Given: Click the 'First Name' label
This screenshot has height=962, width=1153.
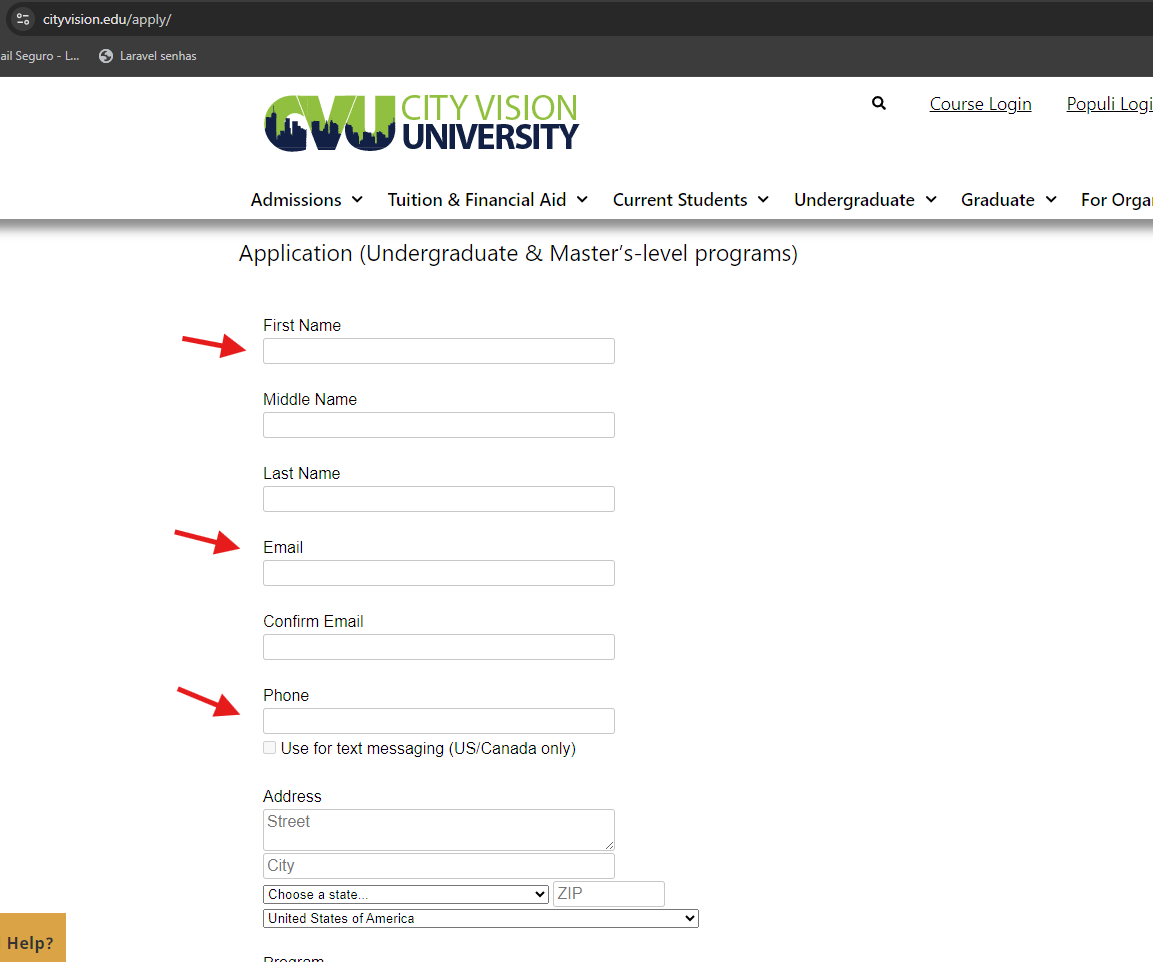Looking at the screenshot, I should pyautogui.click(x=302, y=326).
